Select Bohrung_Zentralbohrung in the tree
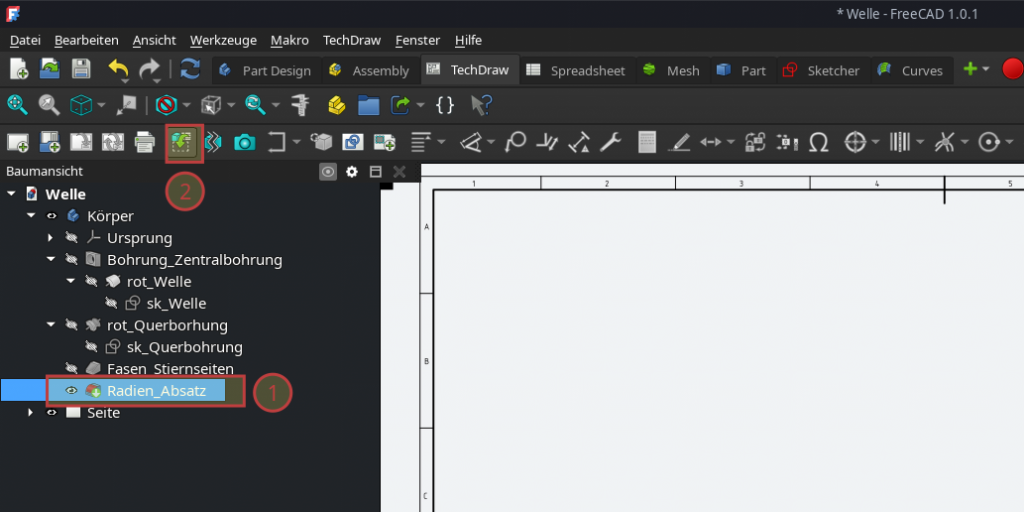 point(194,260)
